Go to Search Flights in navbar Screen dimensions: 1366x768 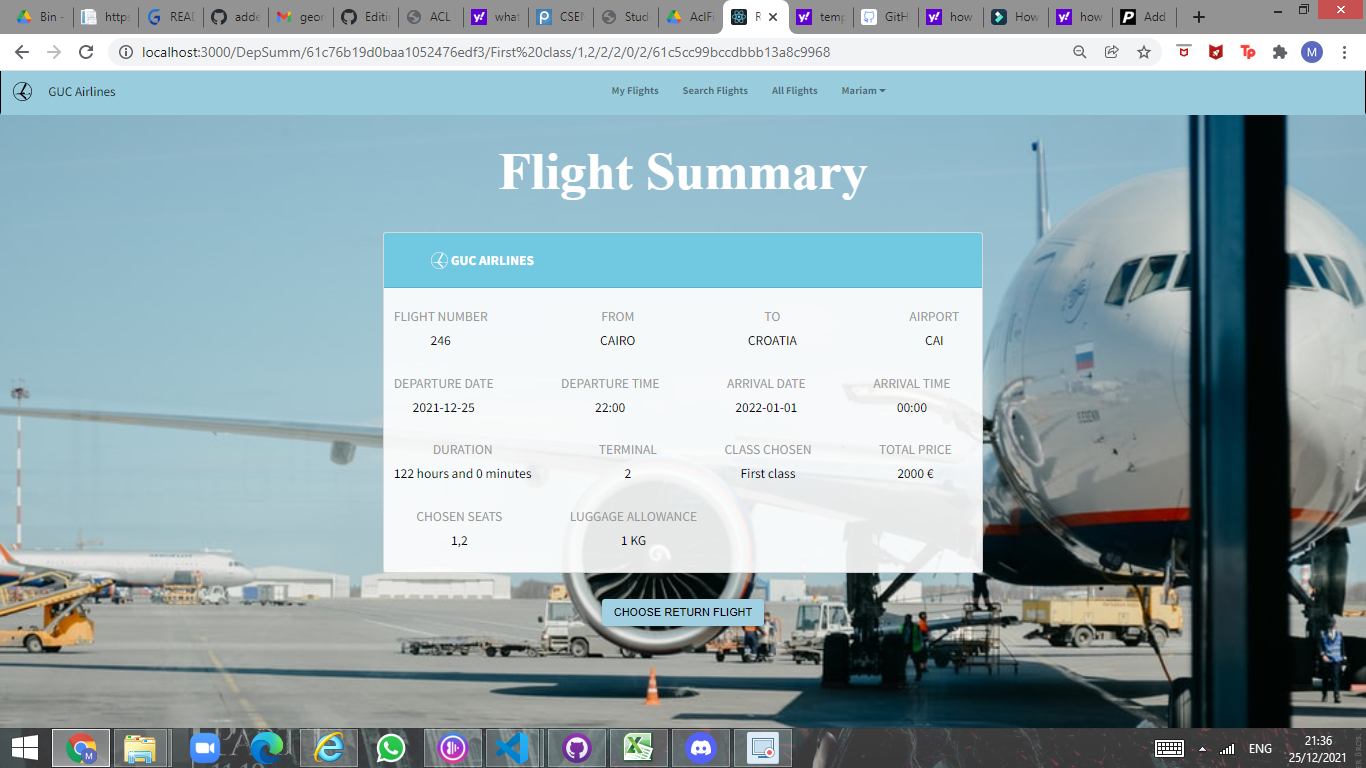coord(715,91)
